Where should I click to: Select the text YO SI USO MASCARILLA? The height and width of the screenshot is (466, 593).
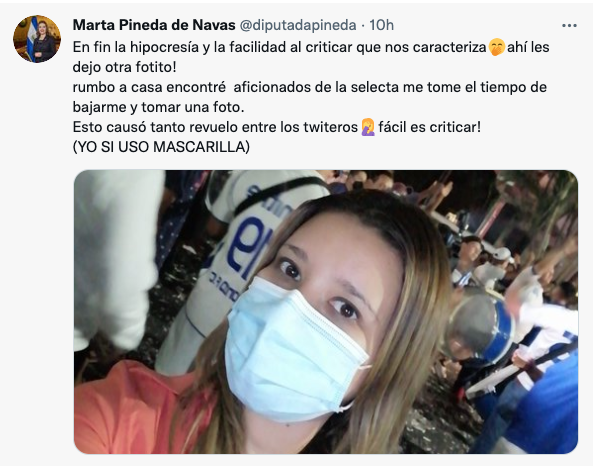[x=161, y=147]
